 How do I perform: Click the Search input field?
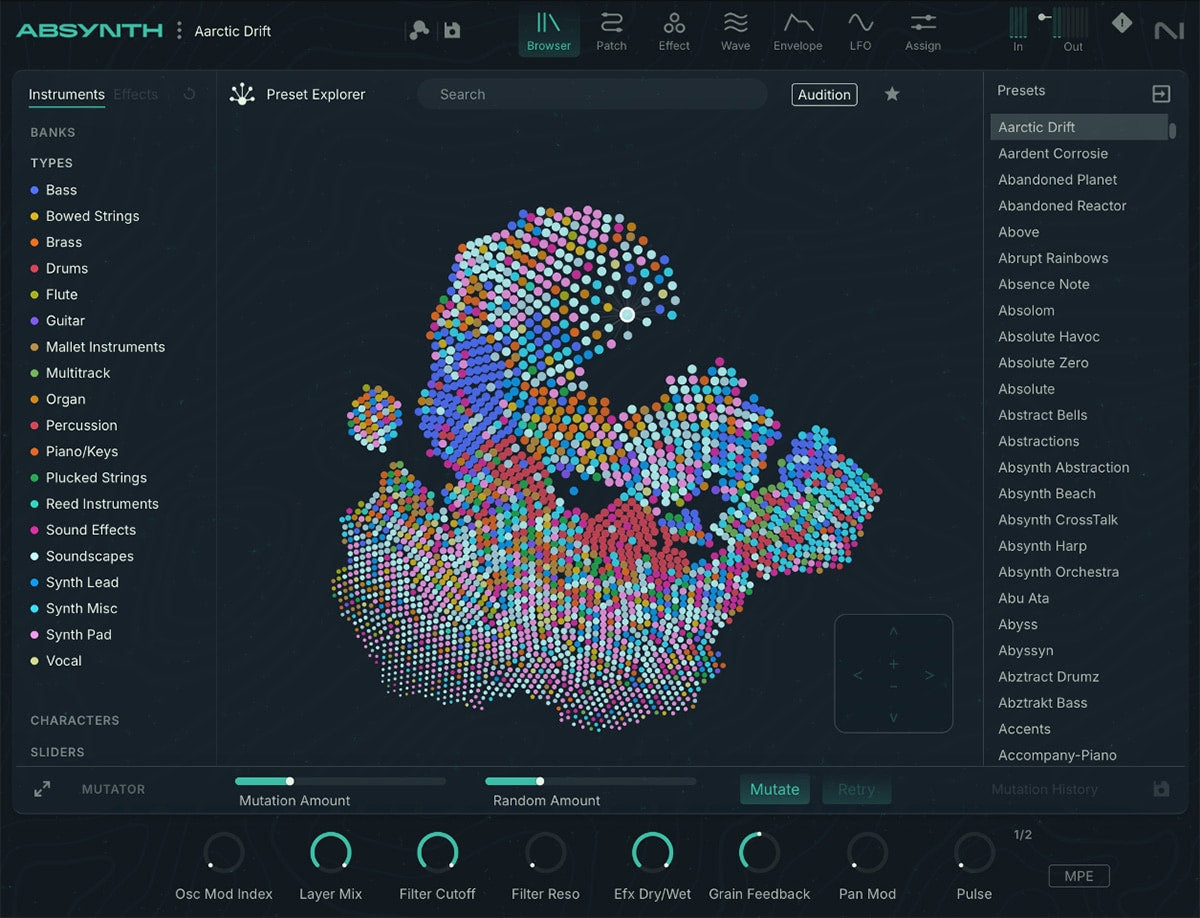[592, 95]
